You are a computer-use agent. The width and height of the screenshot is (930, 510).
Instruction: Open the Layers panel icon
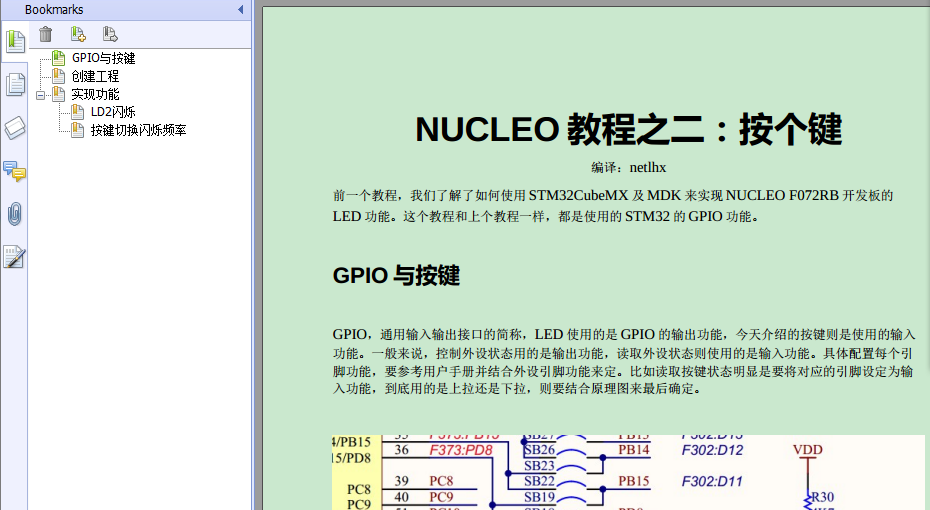15,128
